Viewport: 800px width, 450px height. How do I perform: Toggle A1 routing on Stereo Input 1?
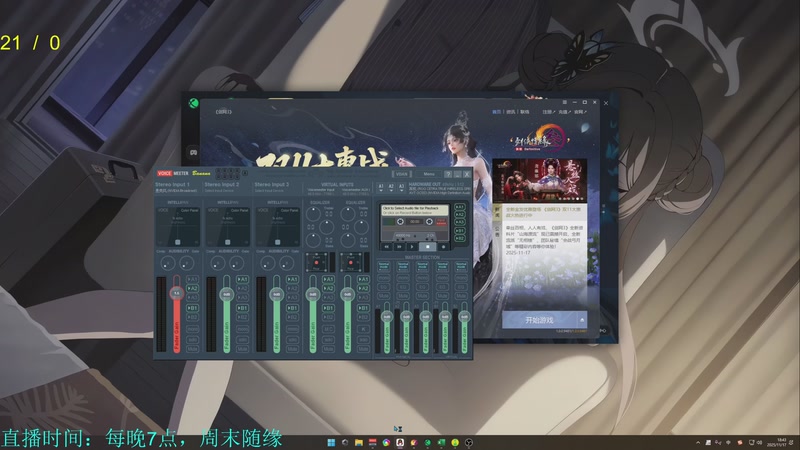coord(192,280)
